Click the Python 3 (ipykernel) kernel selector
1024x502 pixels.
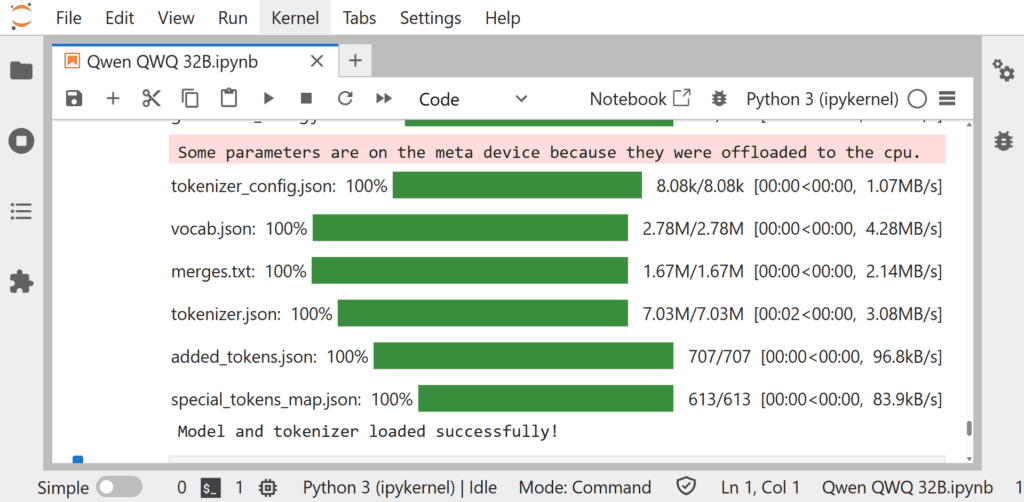click(824, 99)
